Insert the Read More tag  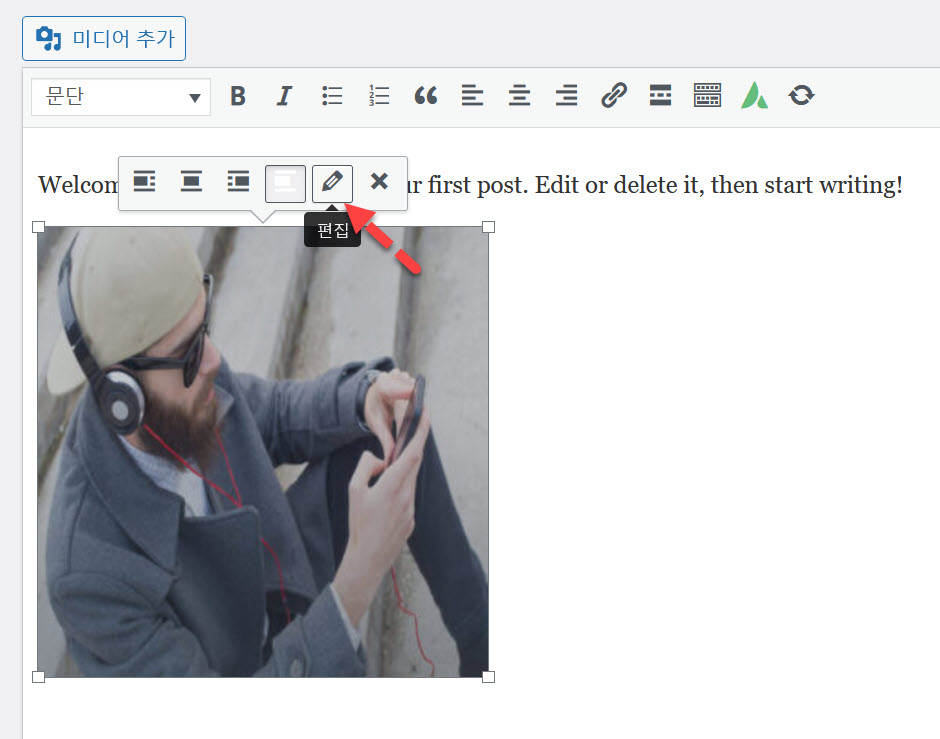pos(660,96)
